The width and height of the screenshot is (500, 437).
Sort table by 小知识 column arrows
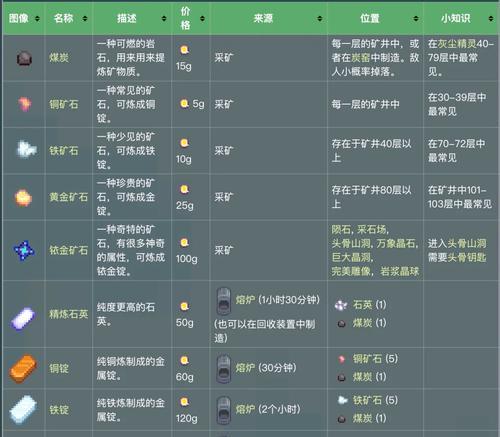pyautogui.click(x=491, y=19)
